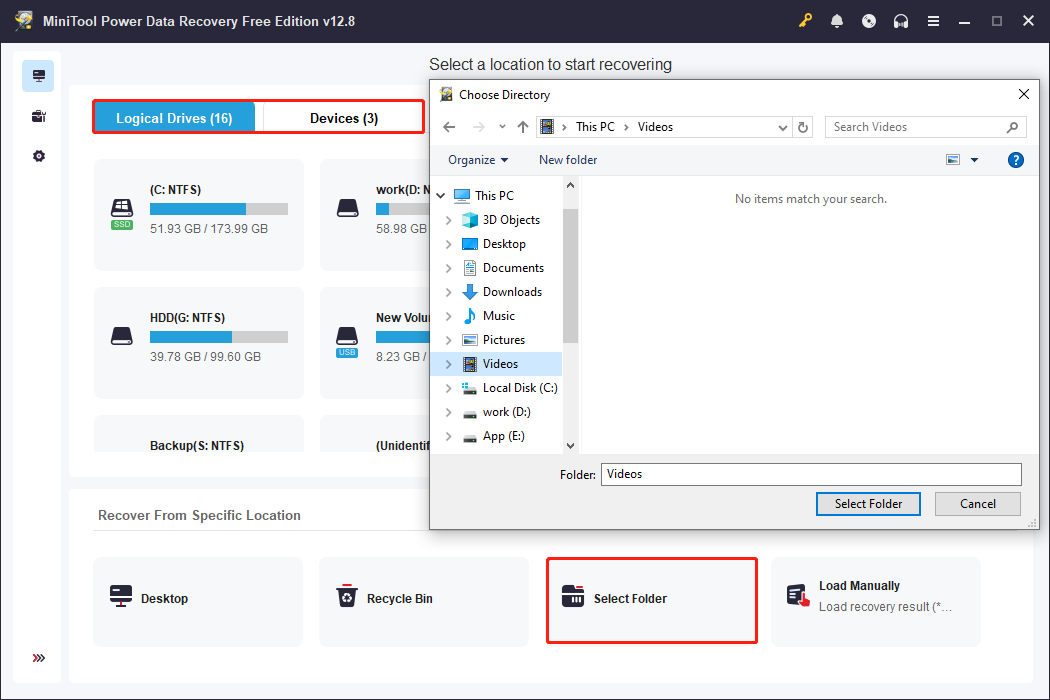Select Desktop under Recover From Specific Location
The width and height of the screenshot is (1050, 700).
click(197, 600)
